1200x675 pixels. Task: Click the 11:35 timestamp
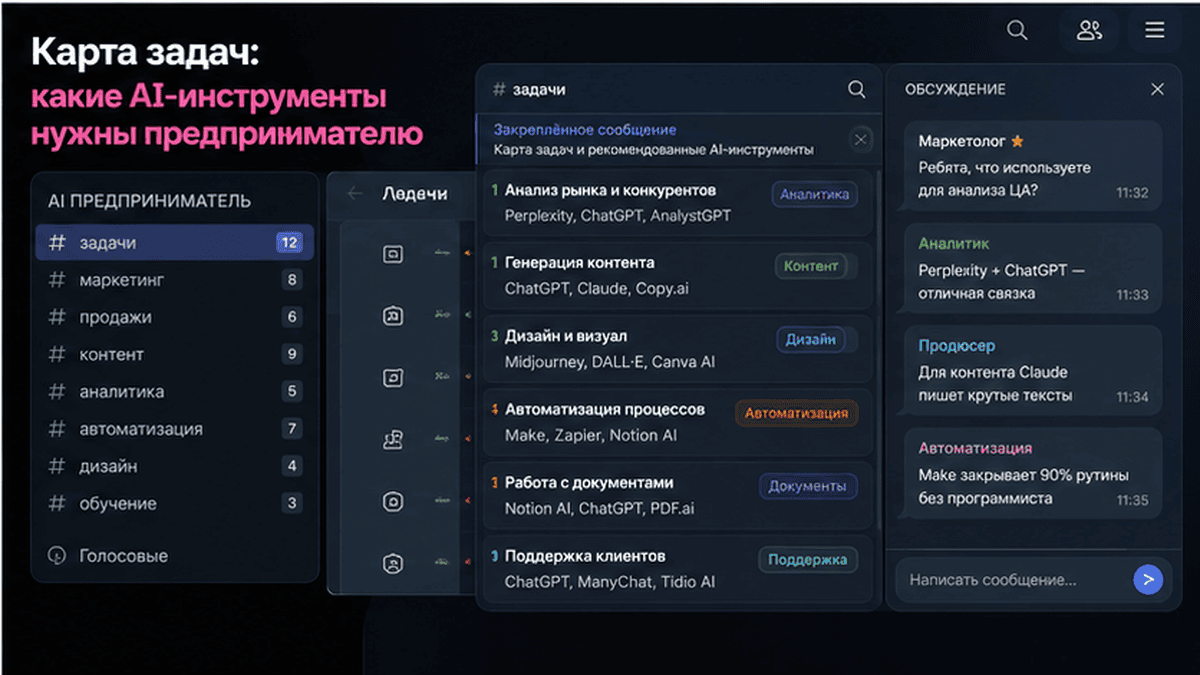click(1132, 500)
